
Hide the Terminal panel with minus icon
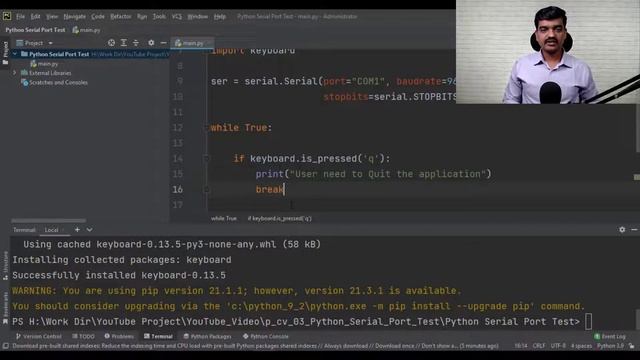[634, 230]
